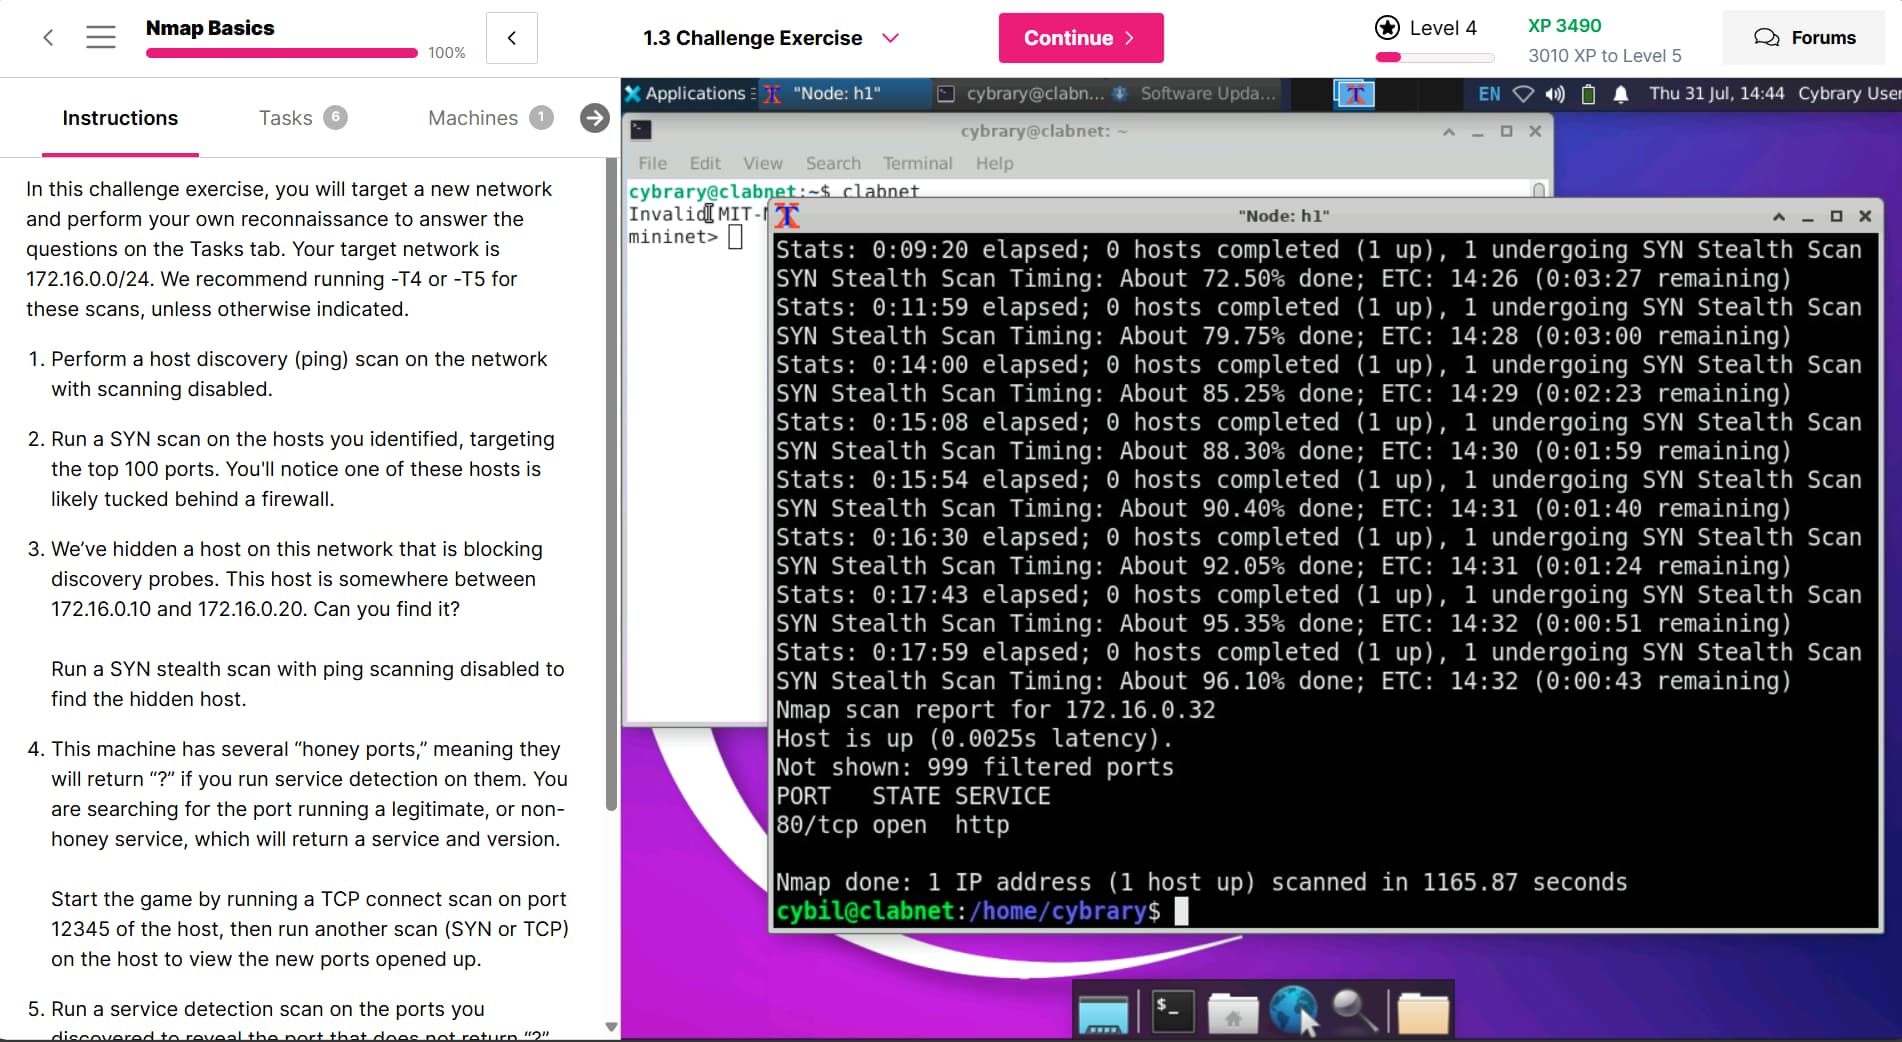The height and width of the screenshot is (1042, 1902).
Task: Click the "80/tcp open http" line in the terminal
Action: (x=893, y=825)
